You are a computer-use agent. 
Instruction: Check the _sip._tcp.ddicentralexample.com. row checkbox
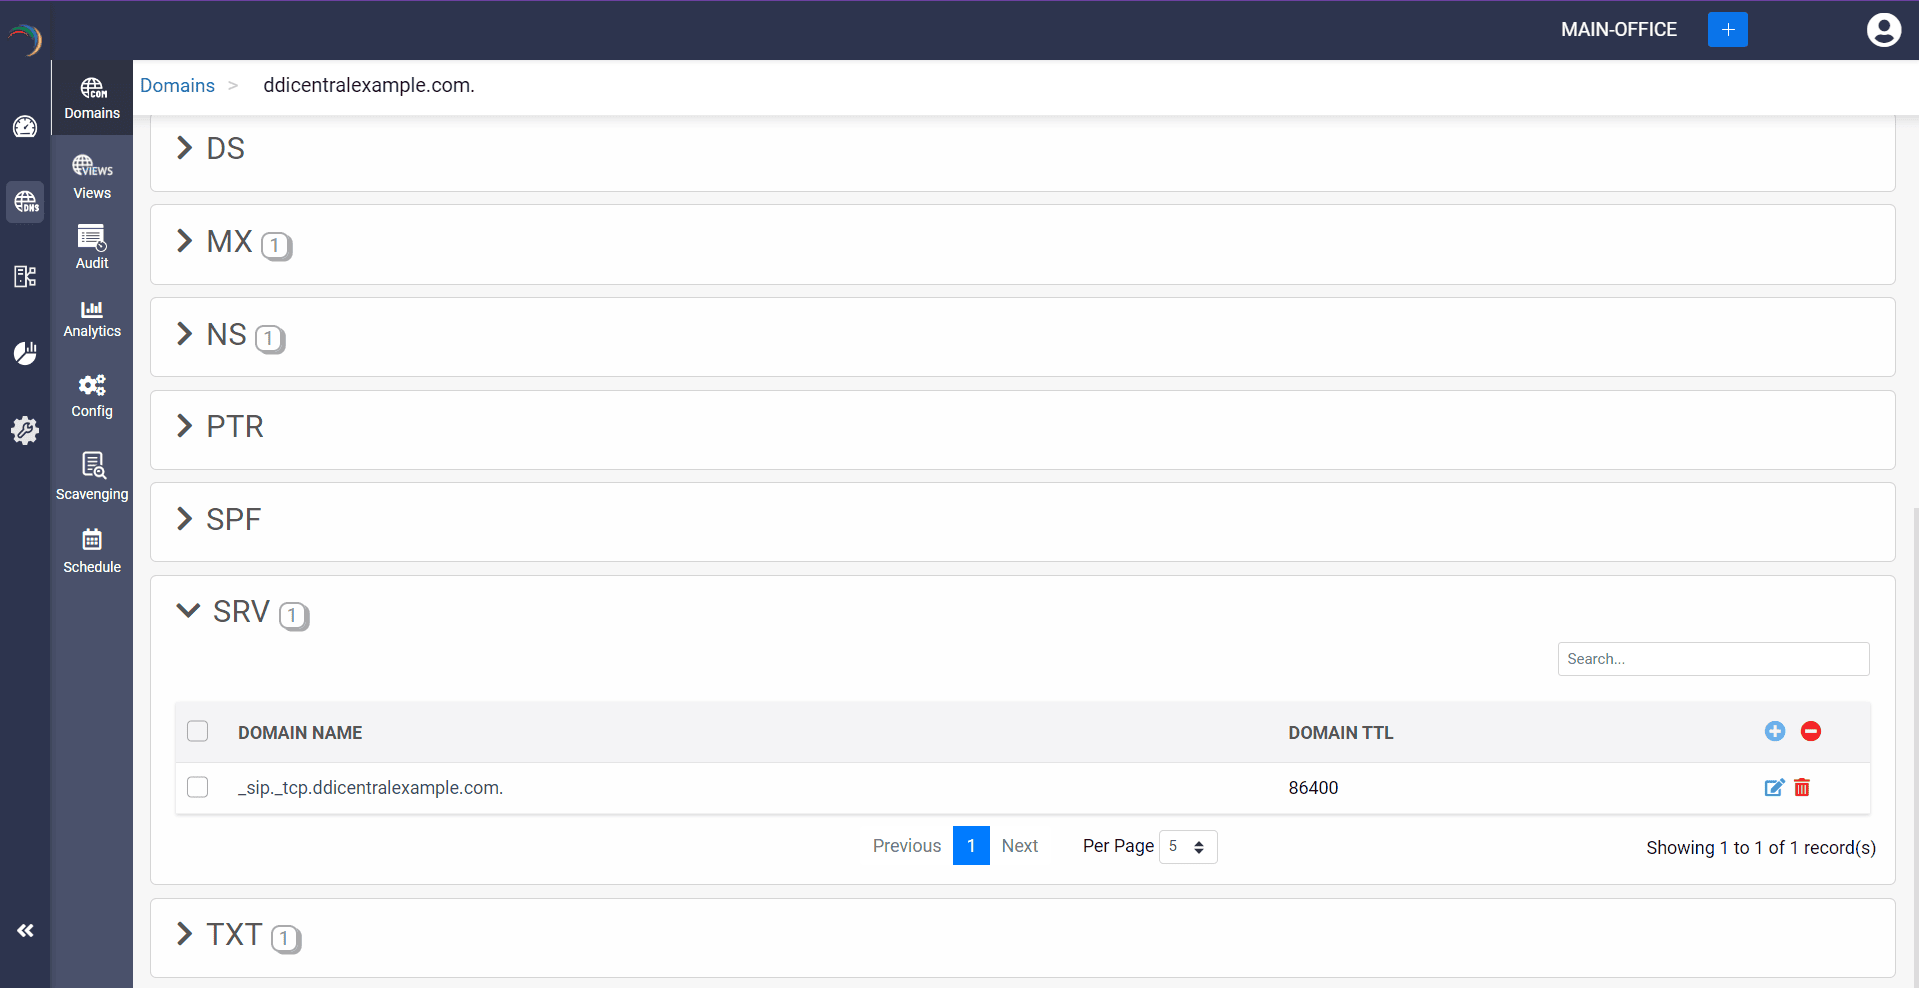point(198,787)
